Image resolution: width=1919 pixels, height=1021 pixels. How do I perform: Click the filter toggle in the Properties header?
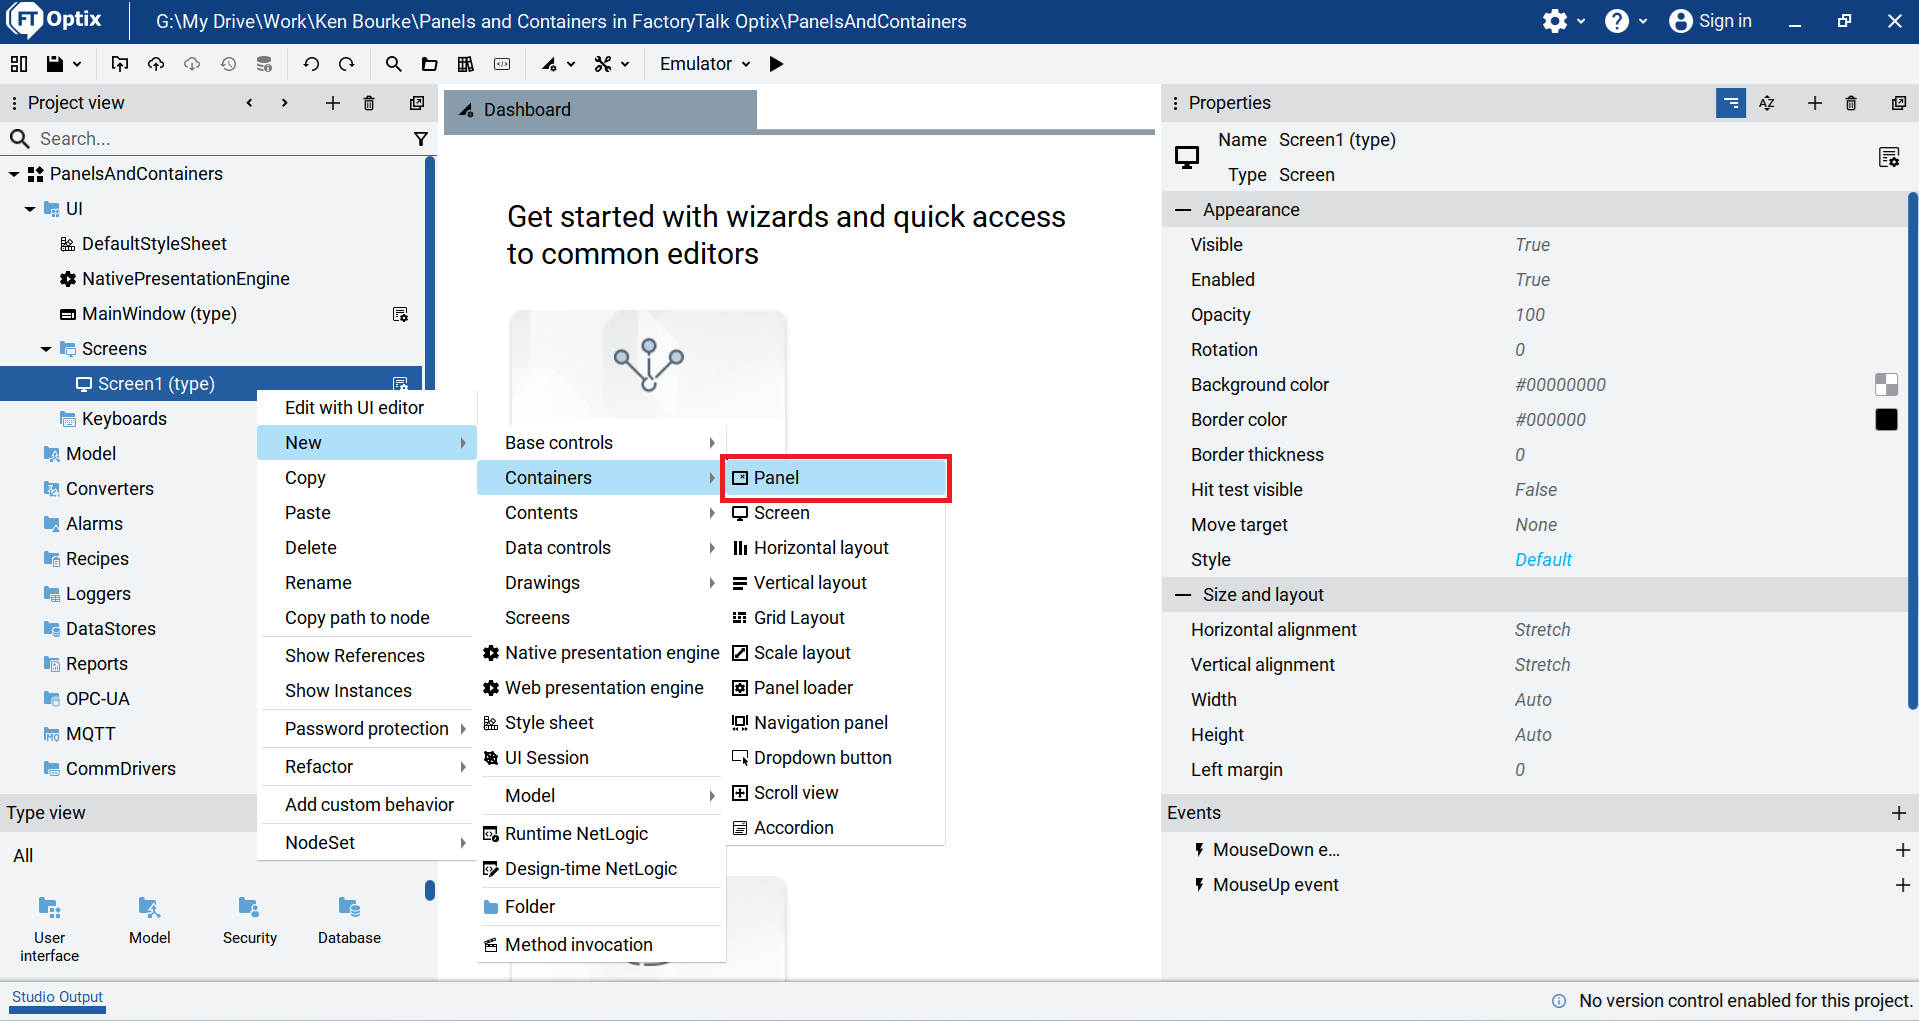pos(1731,103)
